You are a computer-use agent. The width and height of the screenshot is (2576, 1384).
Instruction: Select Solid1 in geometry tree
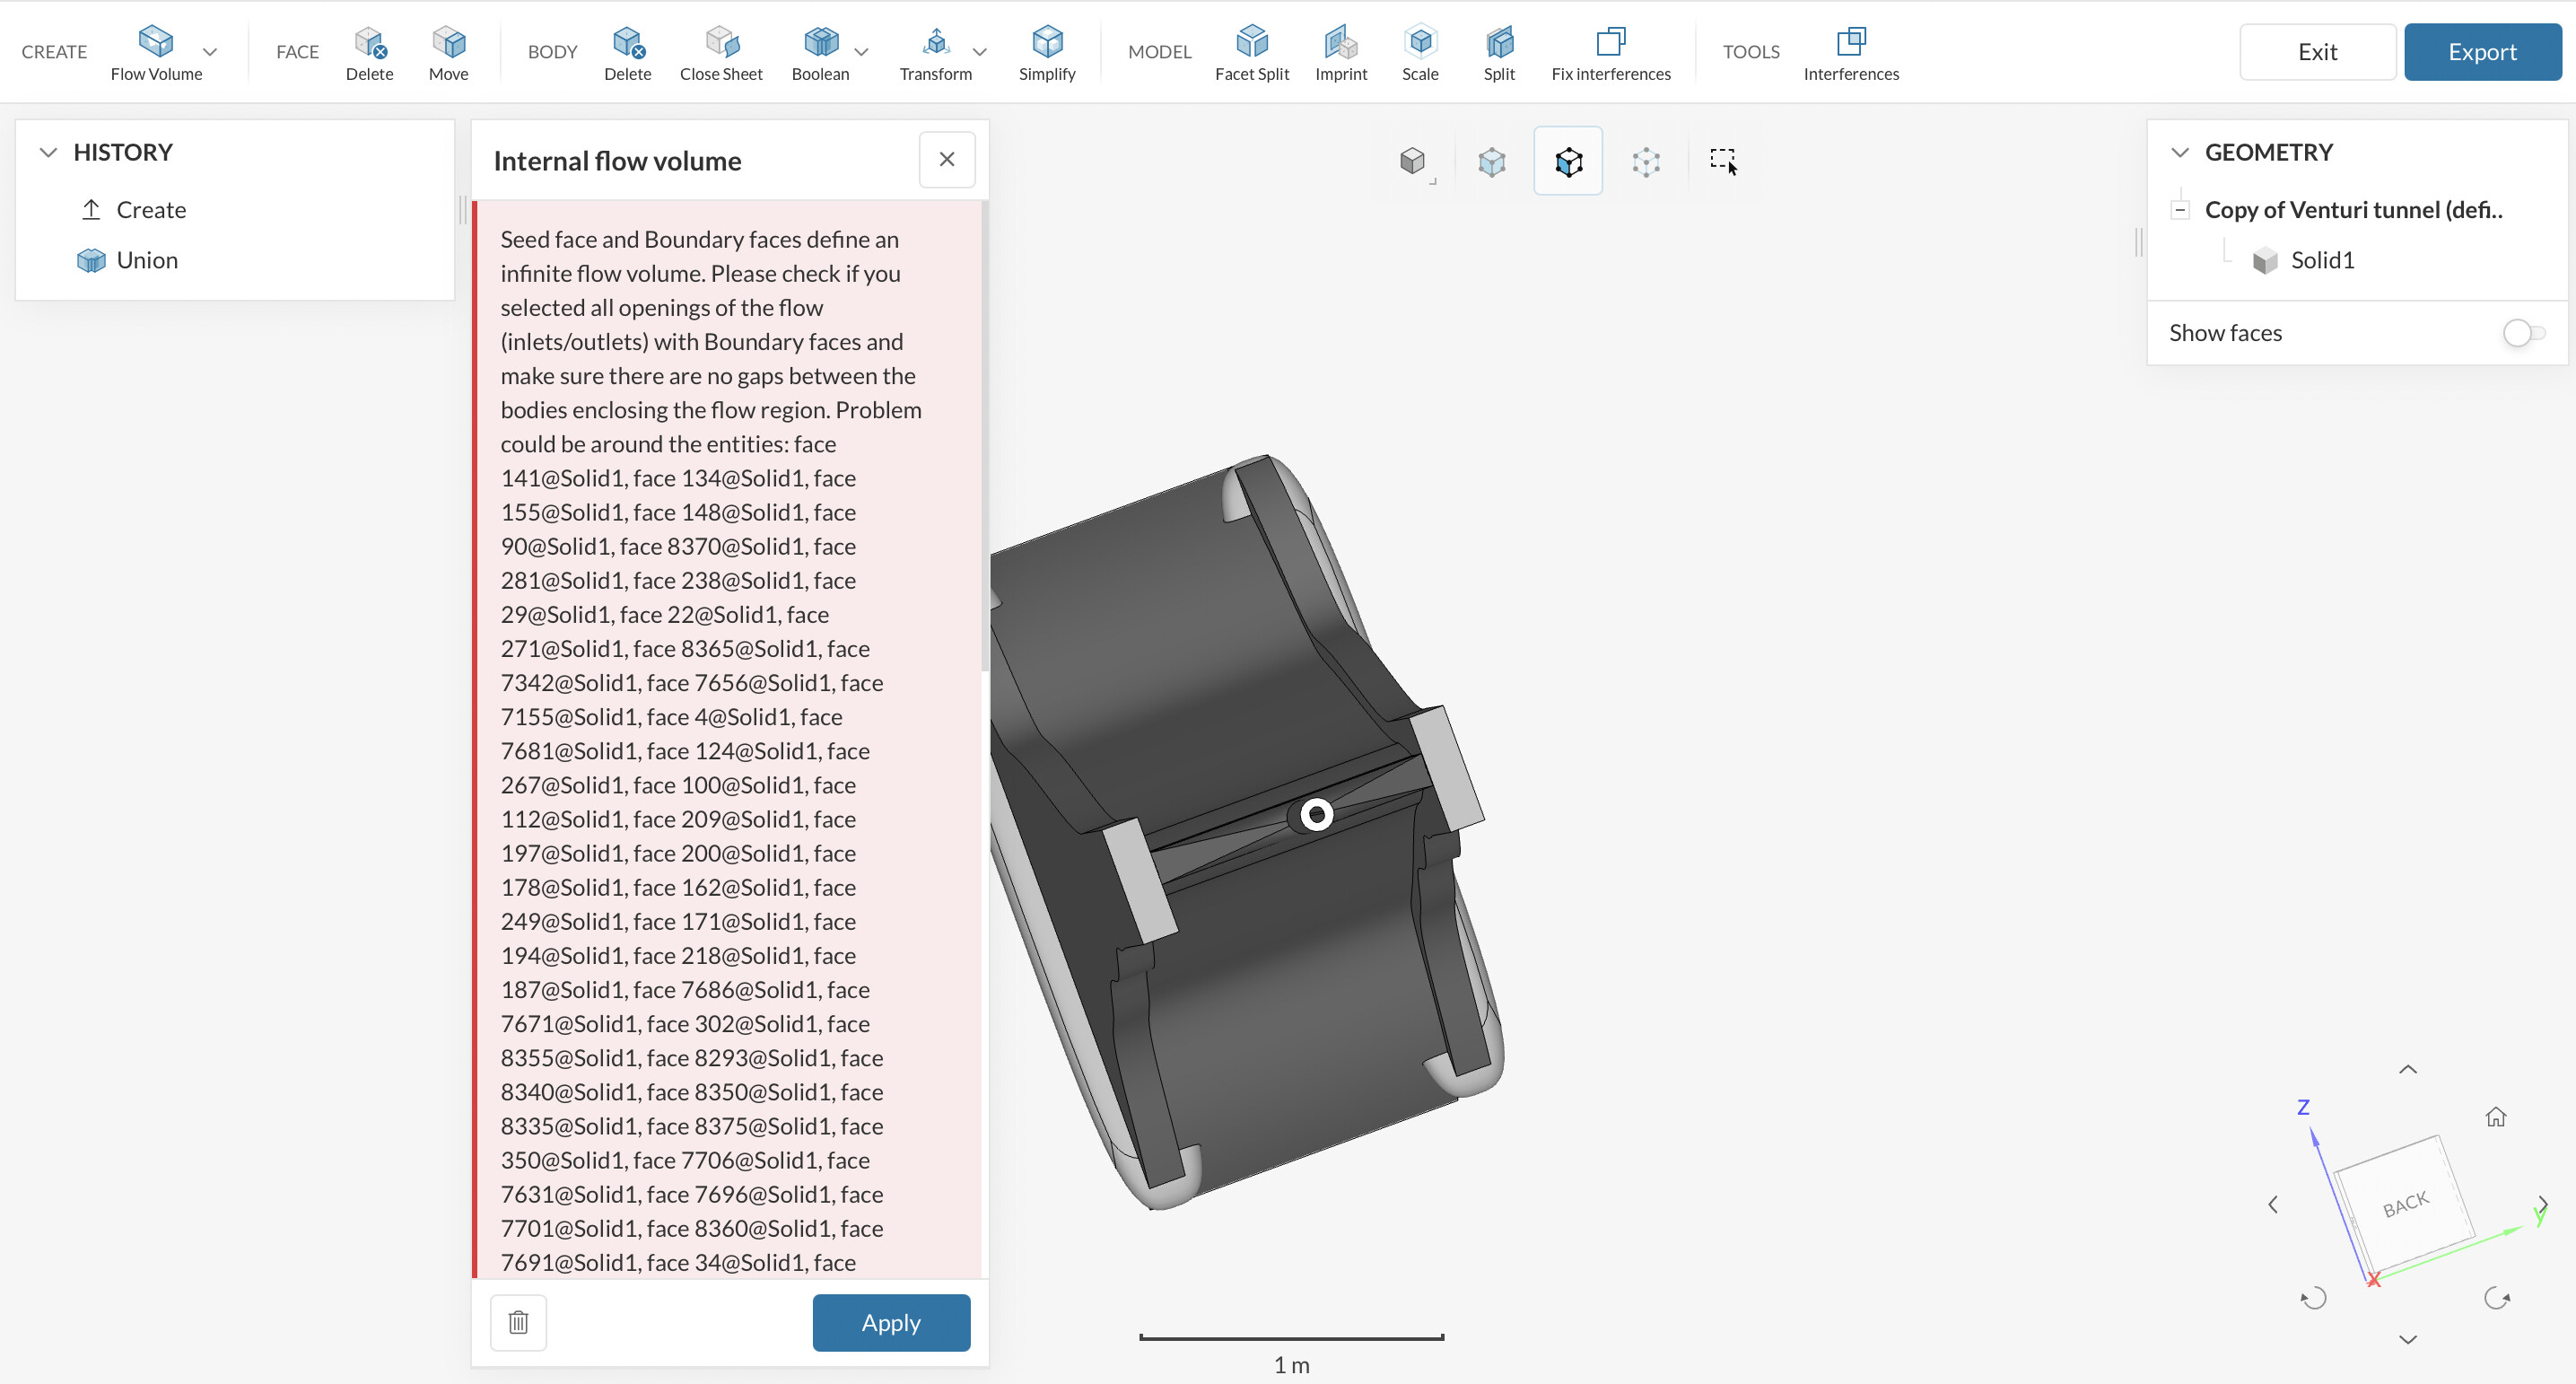2321,260
